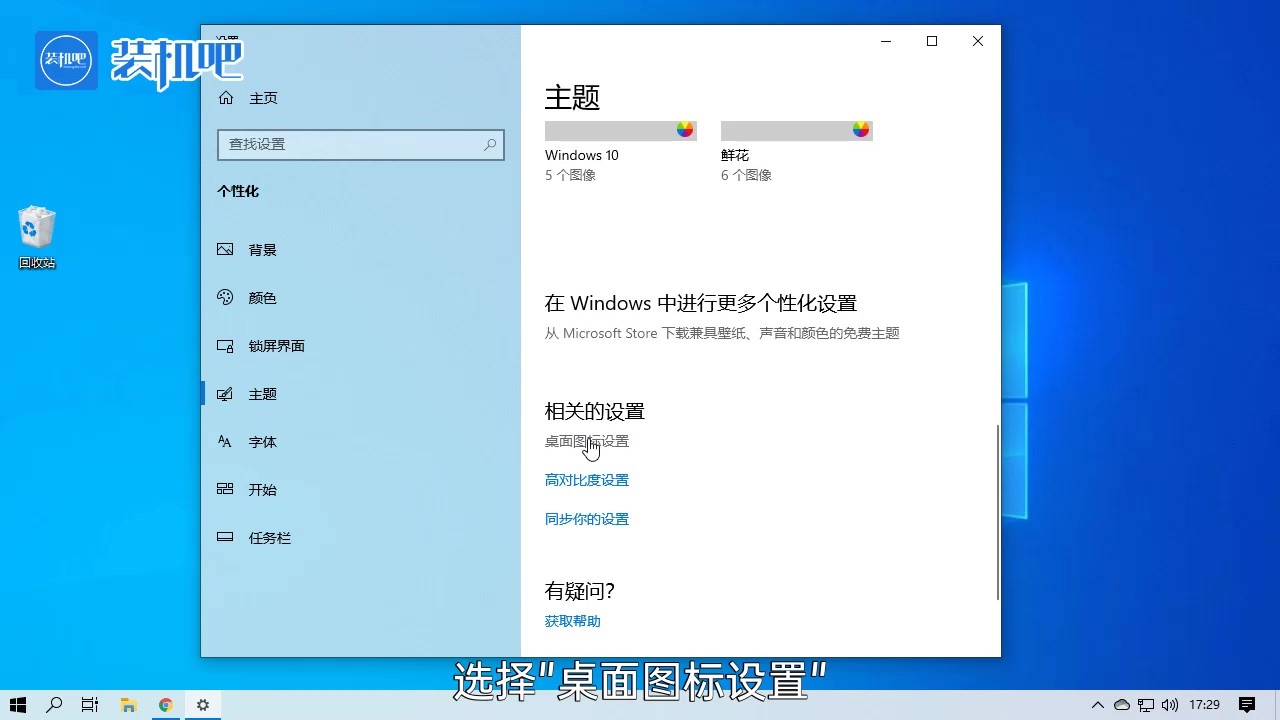Click the Home icon in Settings sidebar
This screenshot has width=1280, height=720.
[226, 98]
